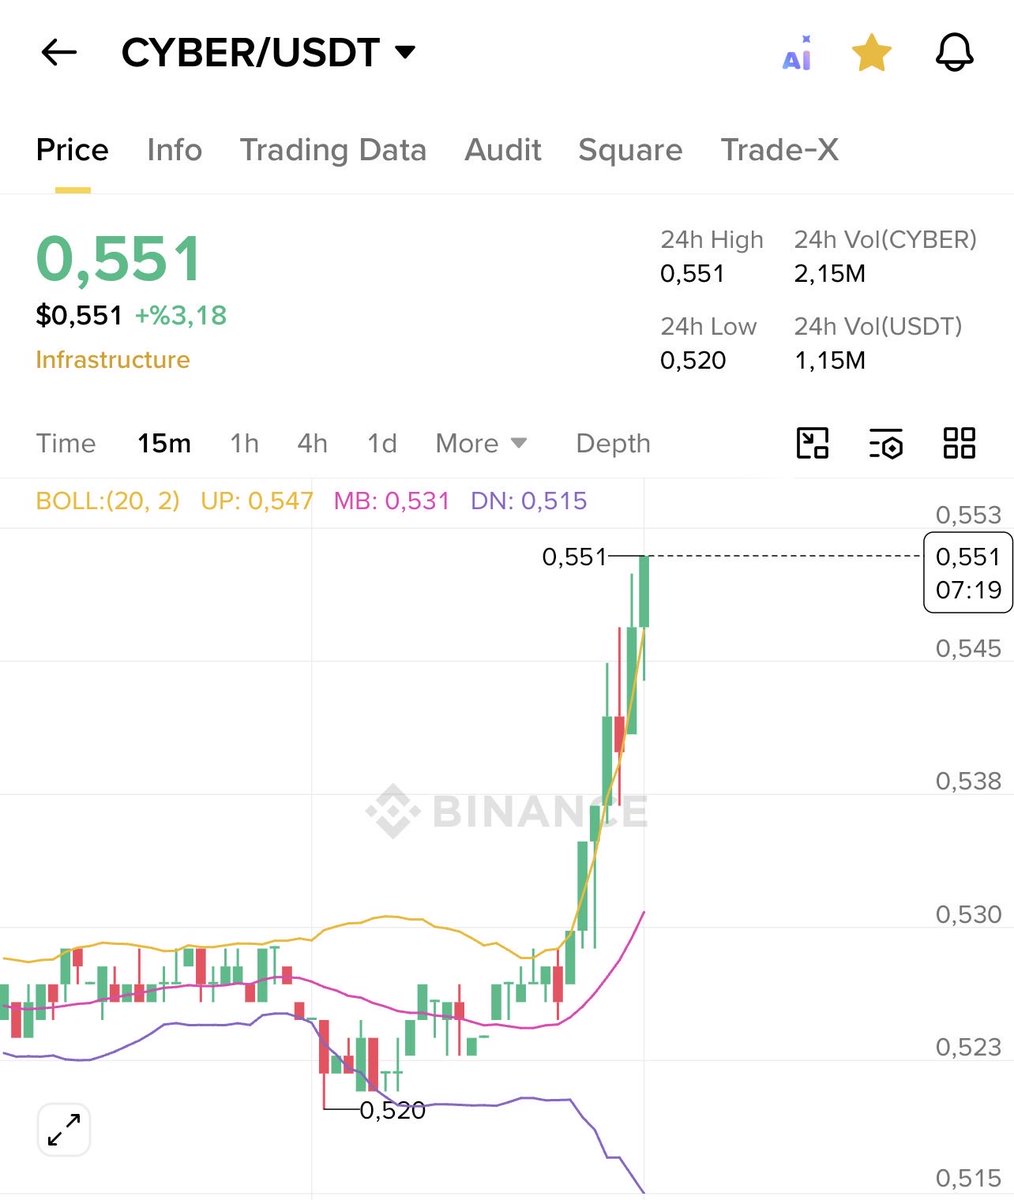Click the 24h High value
This screenshot has height=1200, width=1014.
[692, 274]
